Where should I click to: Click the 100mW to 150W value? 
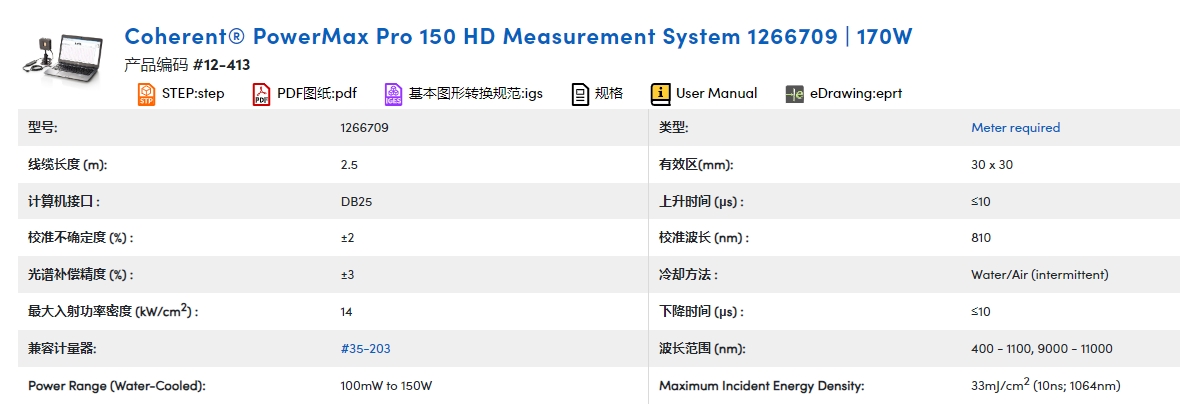pos(387,385)
